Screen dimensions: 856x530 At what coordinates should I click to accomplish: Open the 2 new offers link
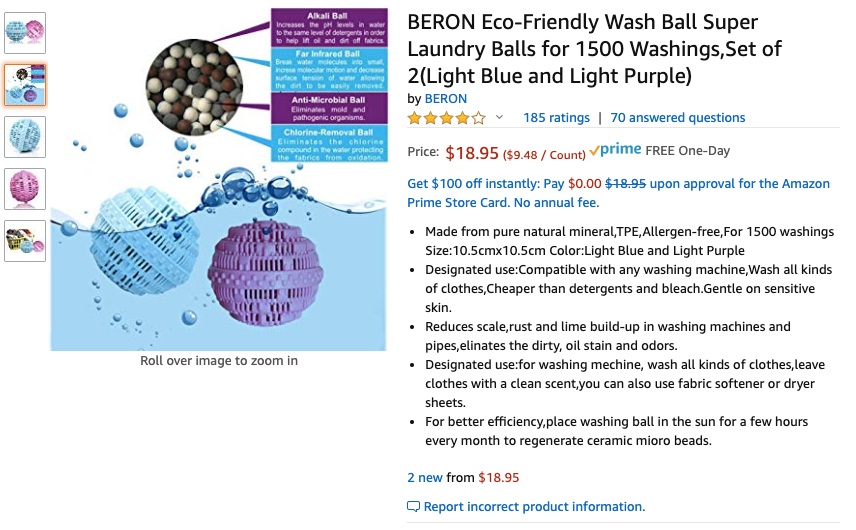tap(425, 478)
